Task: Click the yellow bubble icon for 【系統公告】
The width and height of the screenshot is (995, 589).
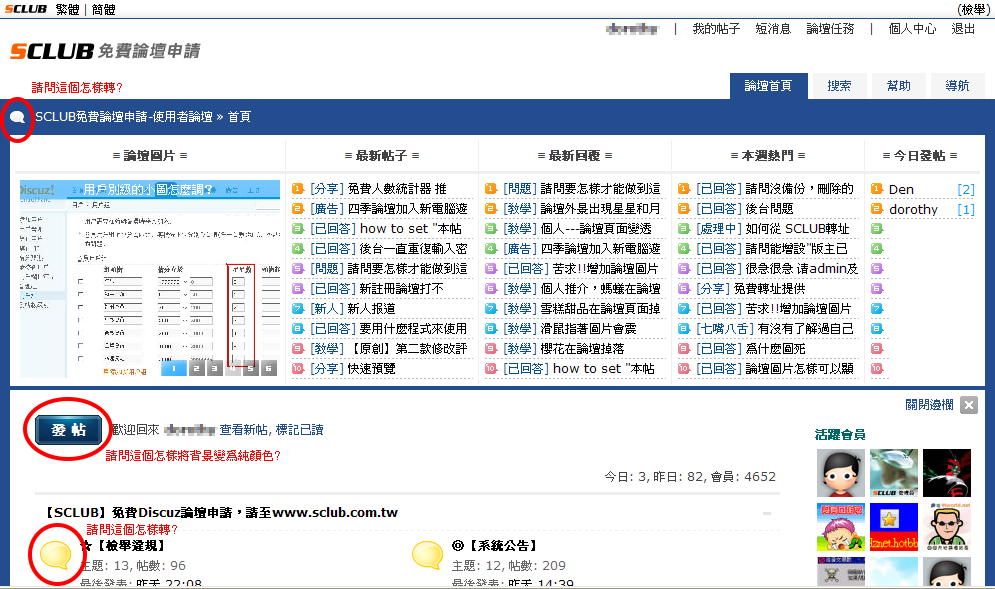Action: (427, 555)
